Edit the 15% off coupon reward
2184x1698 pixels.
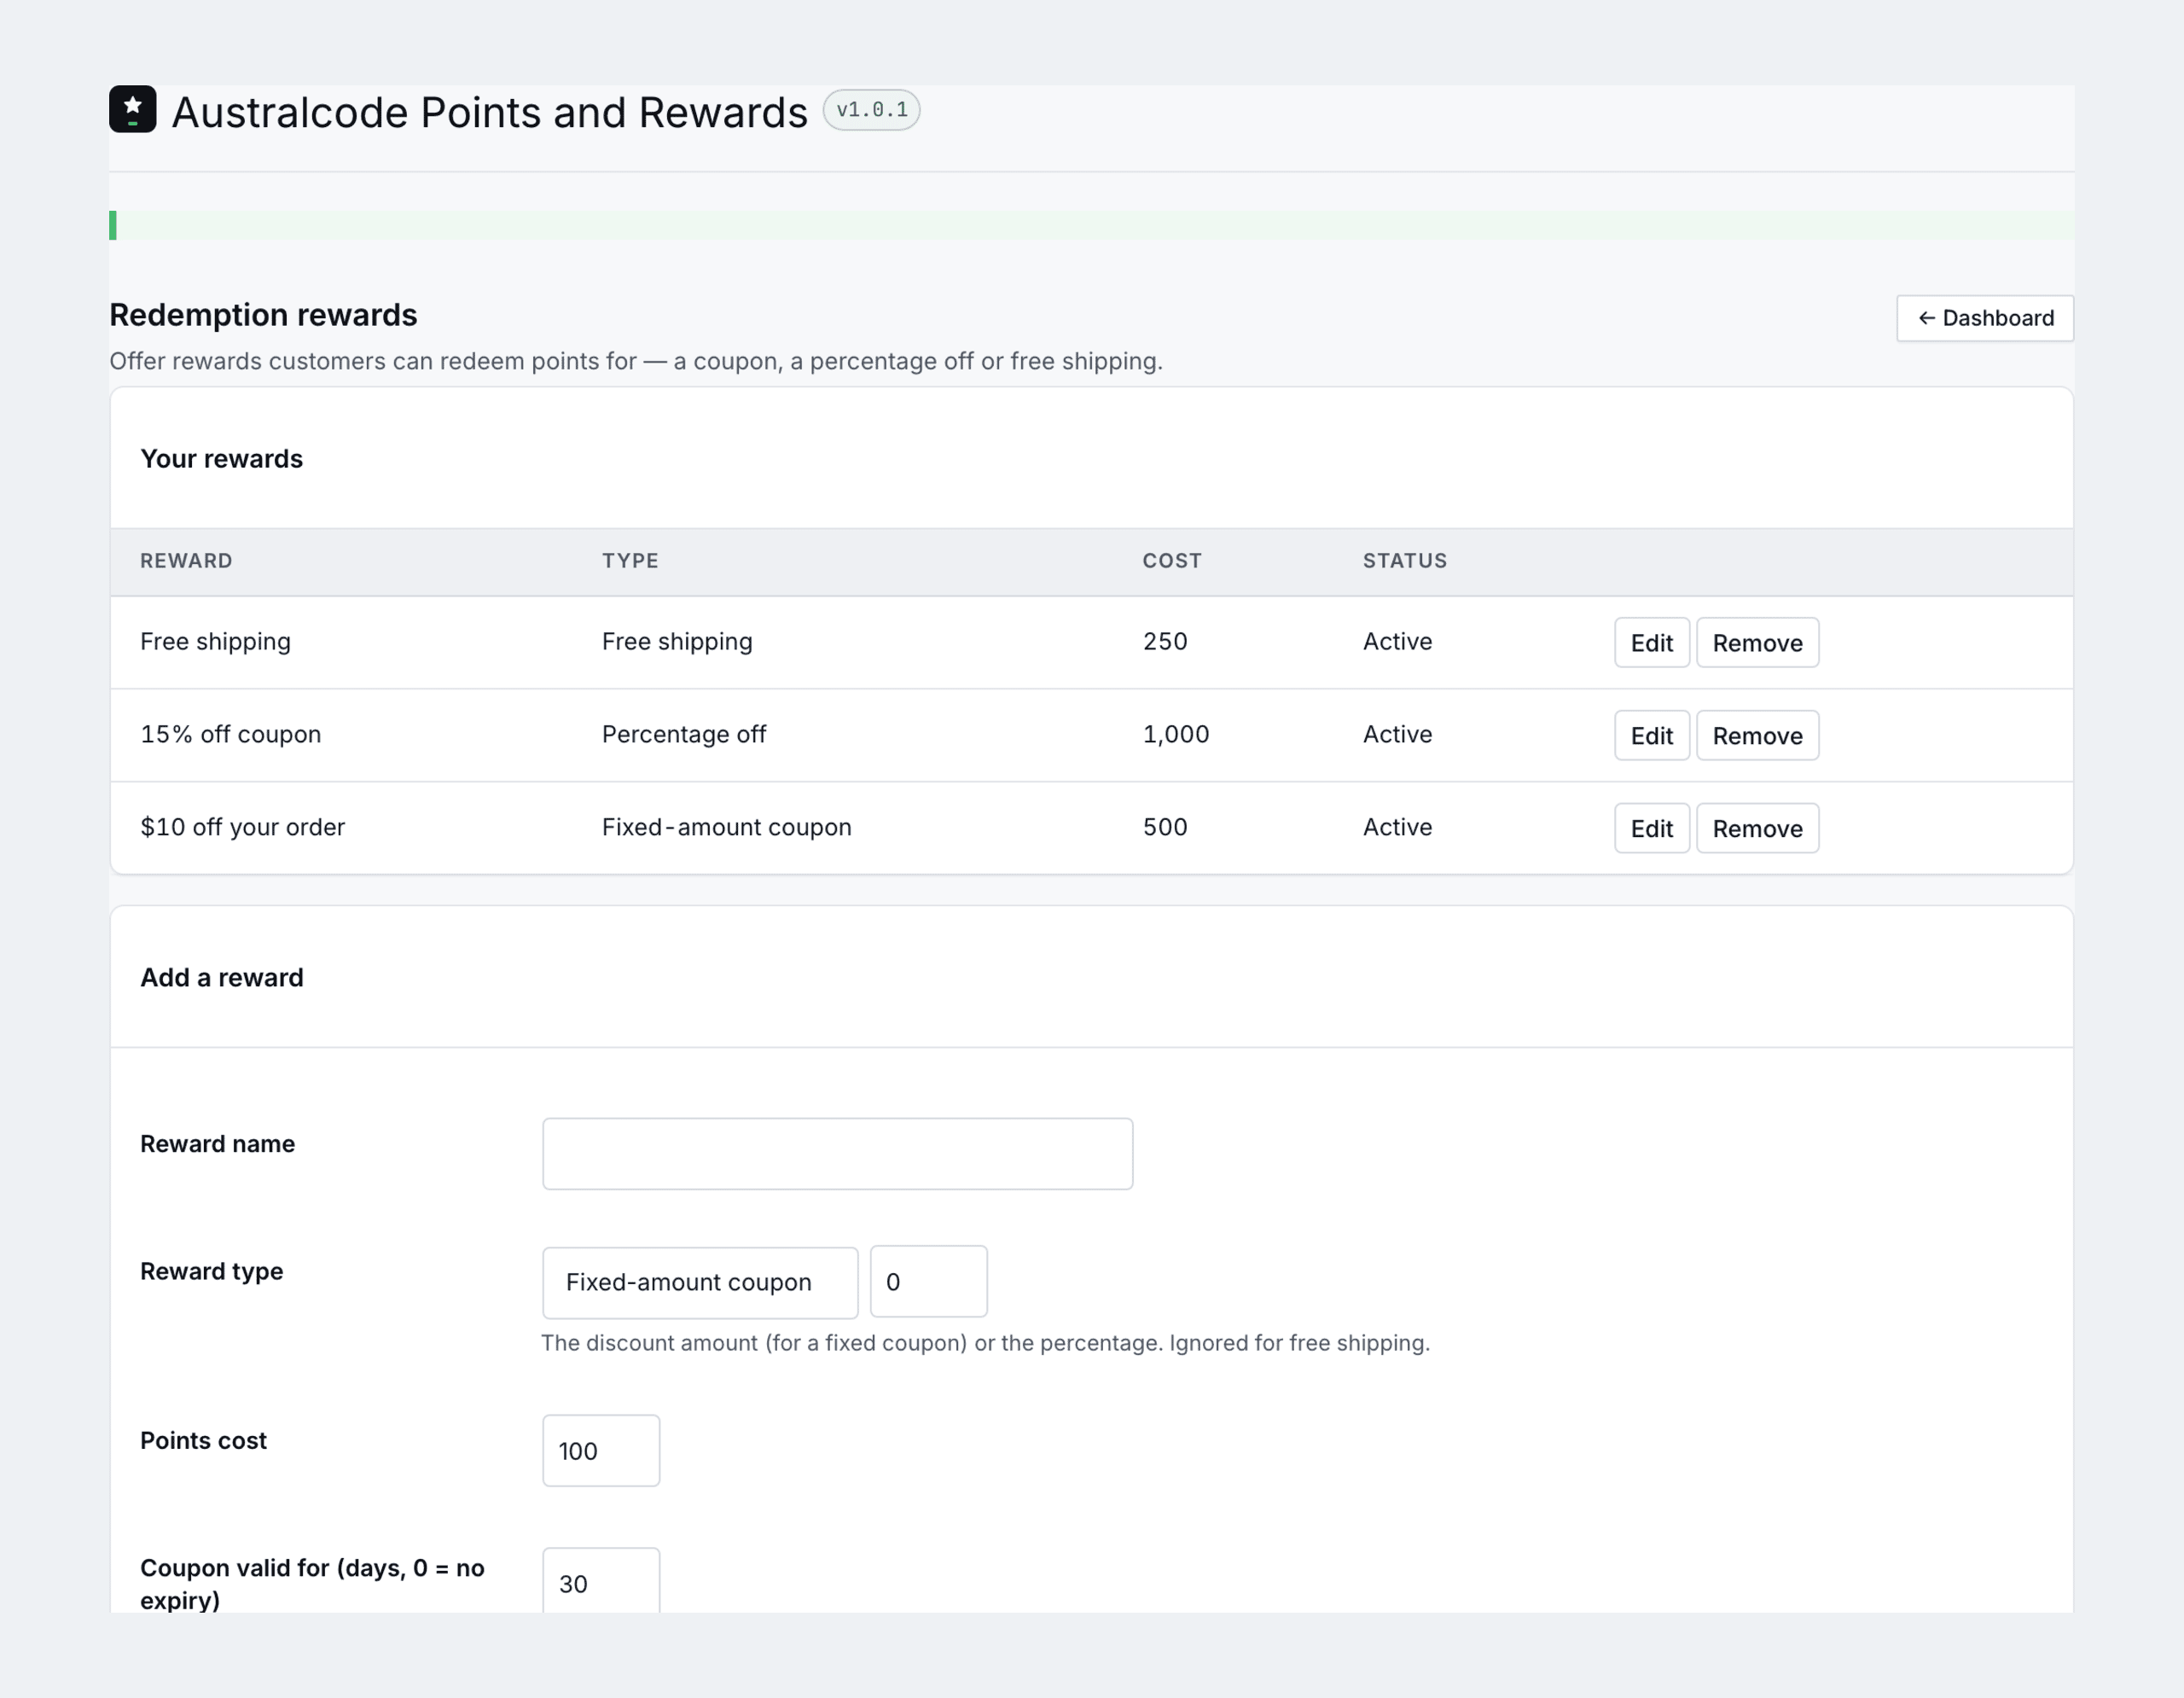(x=1651, y=735)
